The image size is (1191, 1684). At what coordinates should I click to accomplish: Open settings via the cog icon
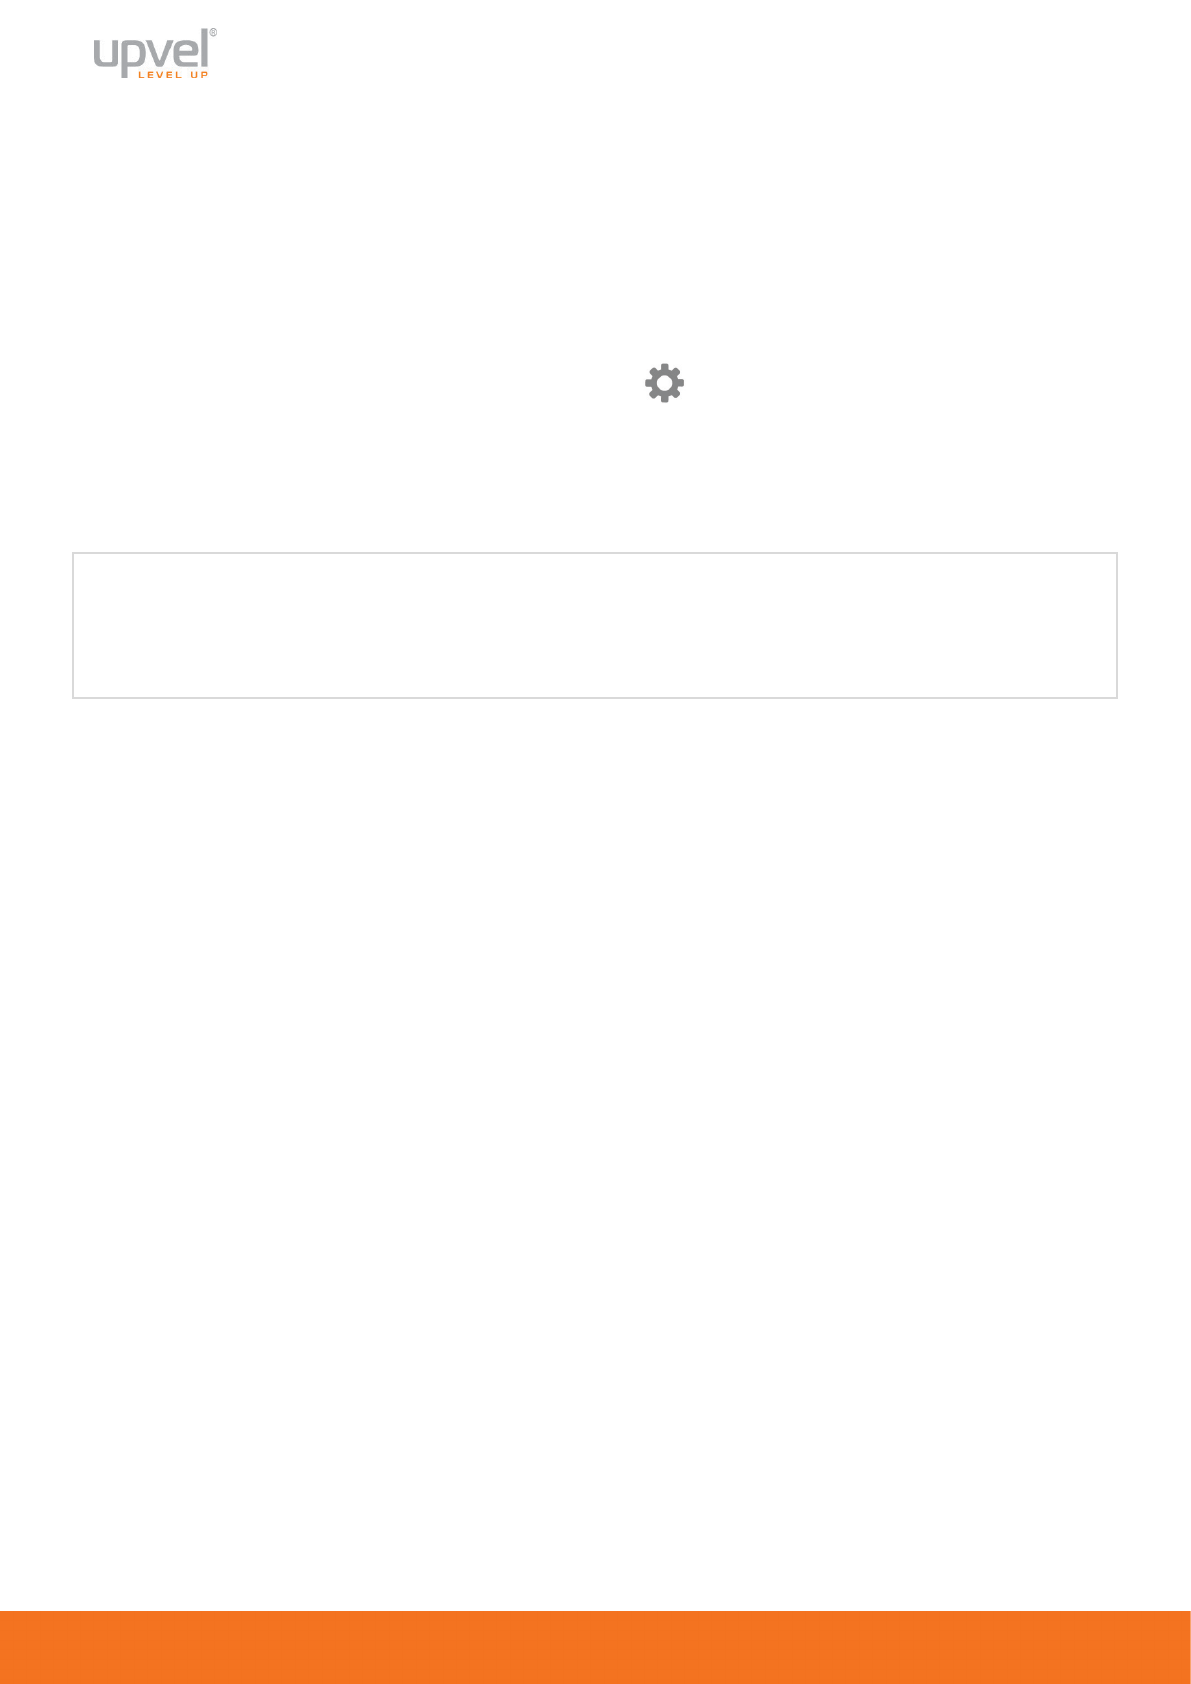click(664, 384)
